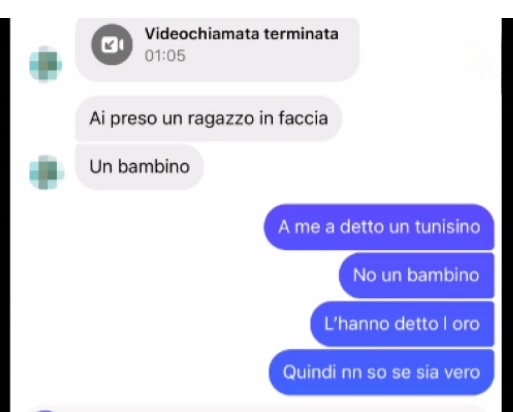Select the received message Un bambino

coord(139,167)
